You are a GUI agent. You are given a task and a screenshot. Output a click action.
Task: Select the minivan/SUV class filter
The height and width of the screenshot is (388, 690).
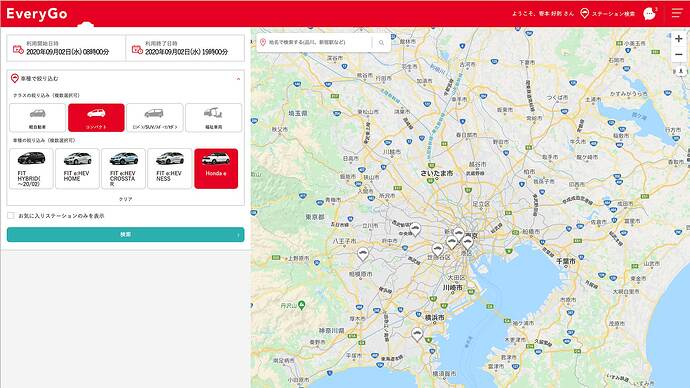pos(155,117)
